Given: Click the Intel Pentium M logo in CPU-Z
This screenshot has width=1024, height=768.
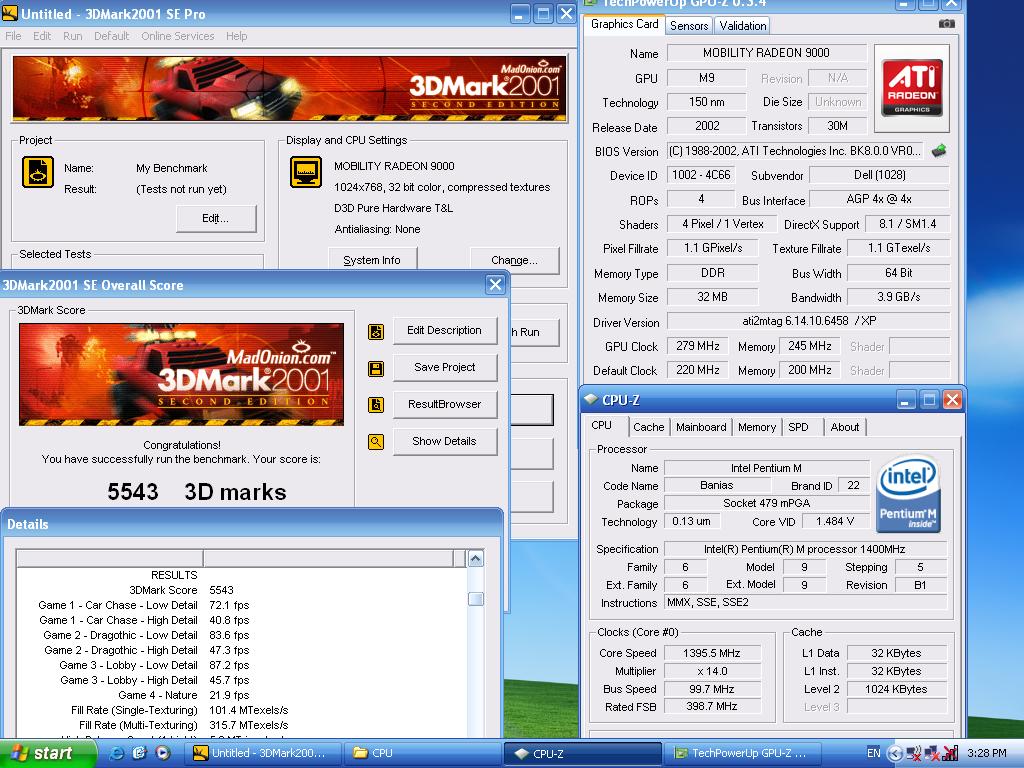Looking at the screenshot, I should tap(908, 494).
